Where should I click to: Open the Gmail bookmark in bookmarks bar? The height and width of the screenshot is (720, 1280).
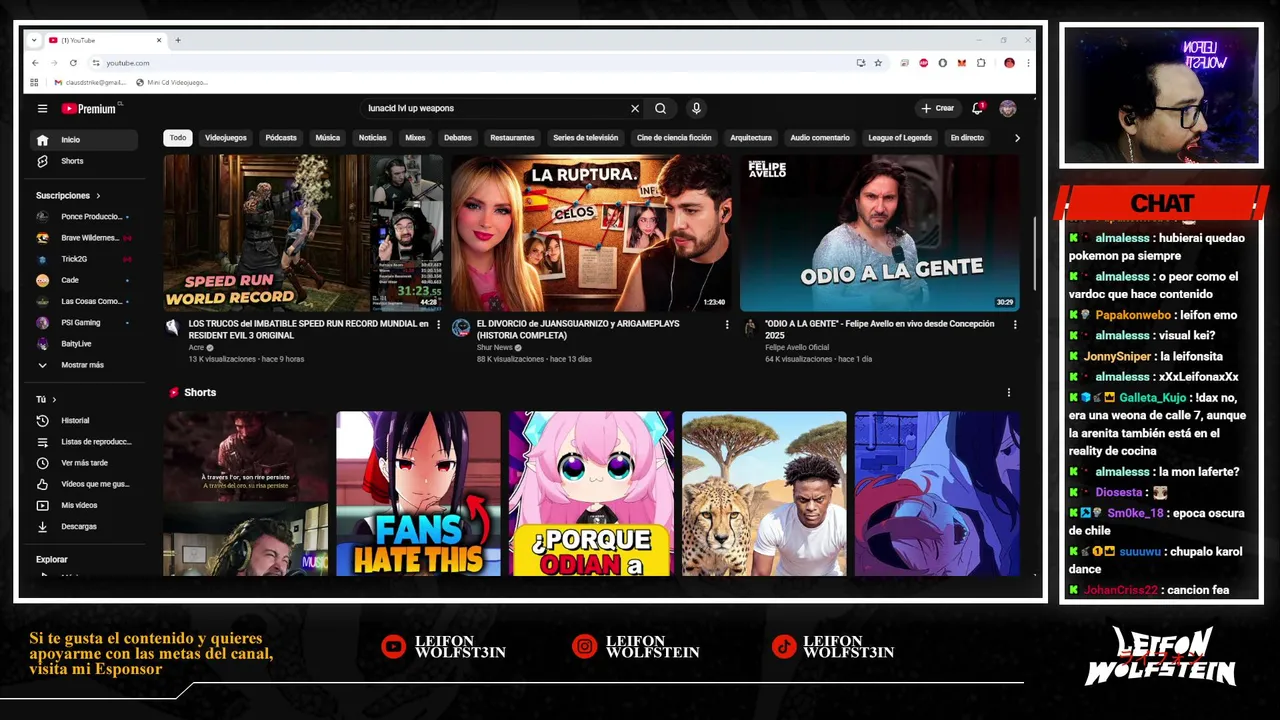pyautogui.click(x=89, y=82)
